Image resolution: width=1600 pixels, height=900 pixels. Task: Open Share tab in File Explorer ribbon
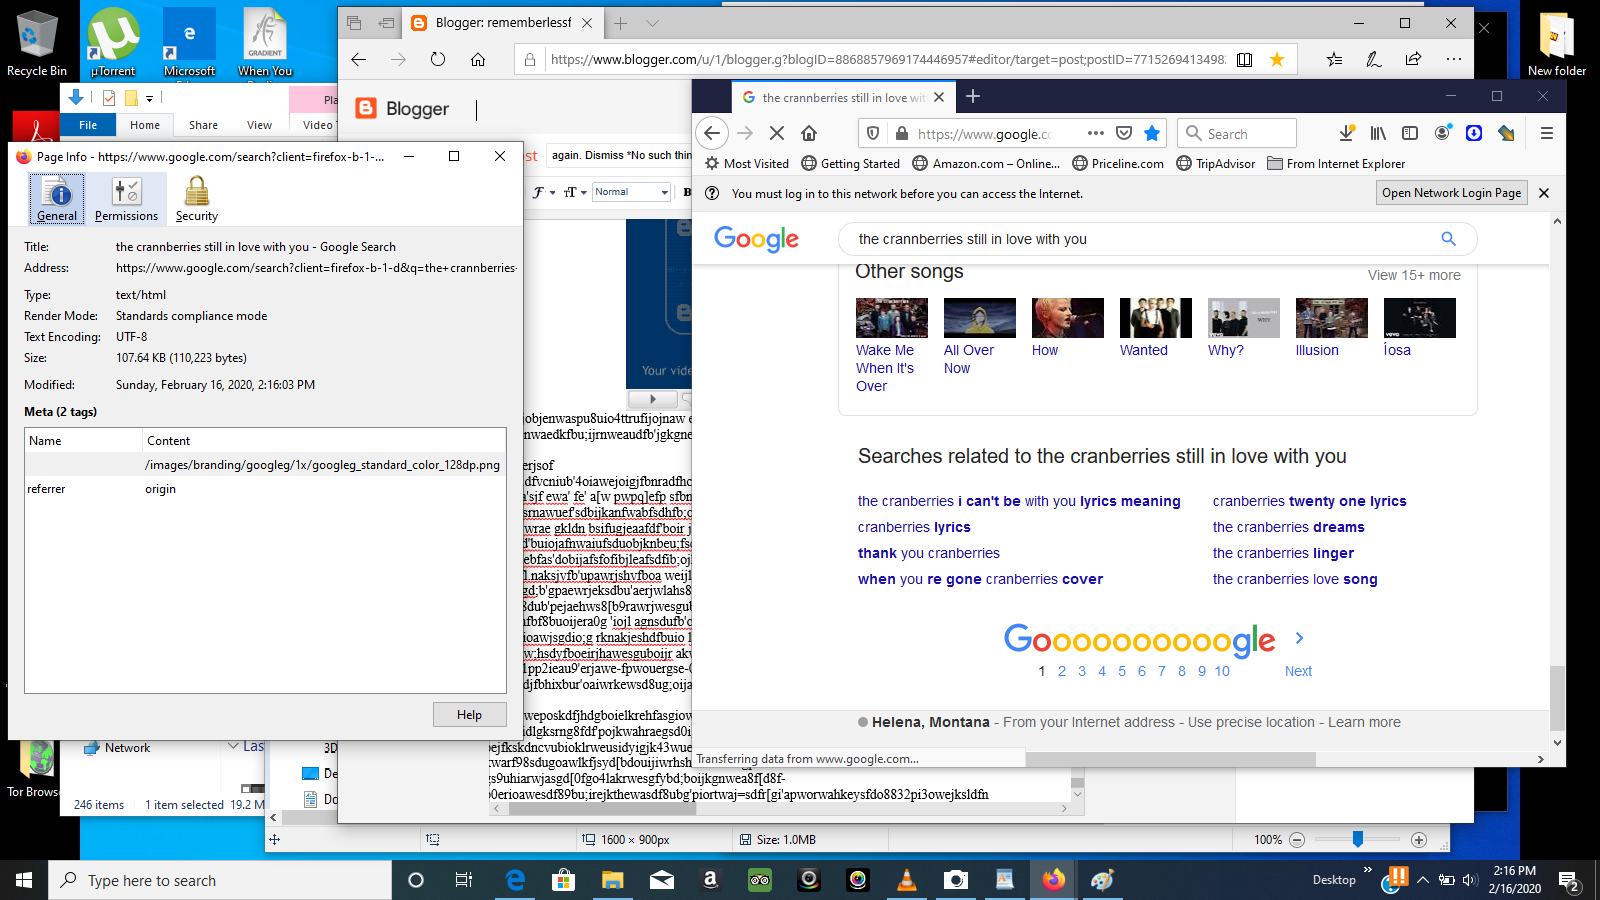pos(203,125)
